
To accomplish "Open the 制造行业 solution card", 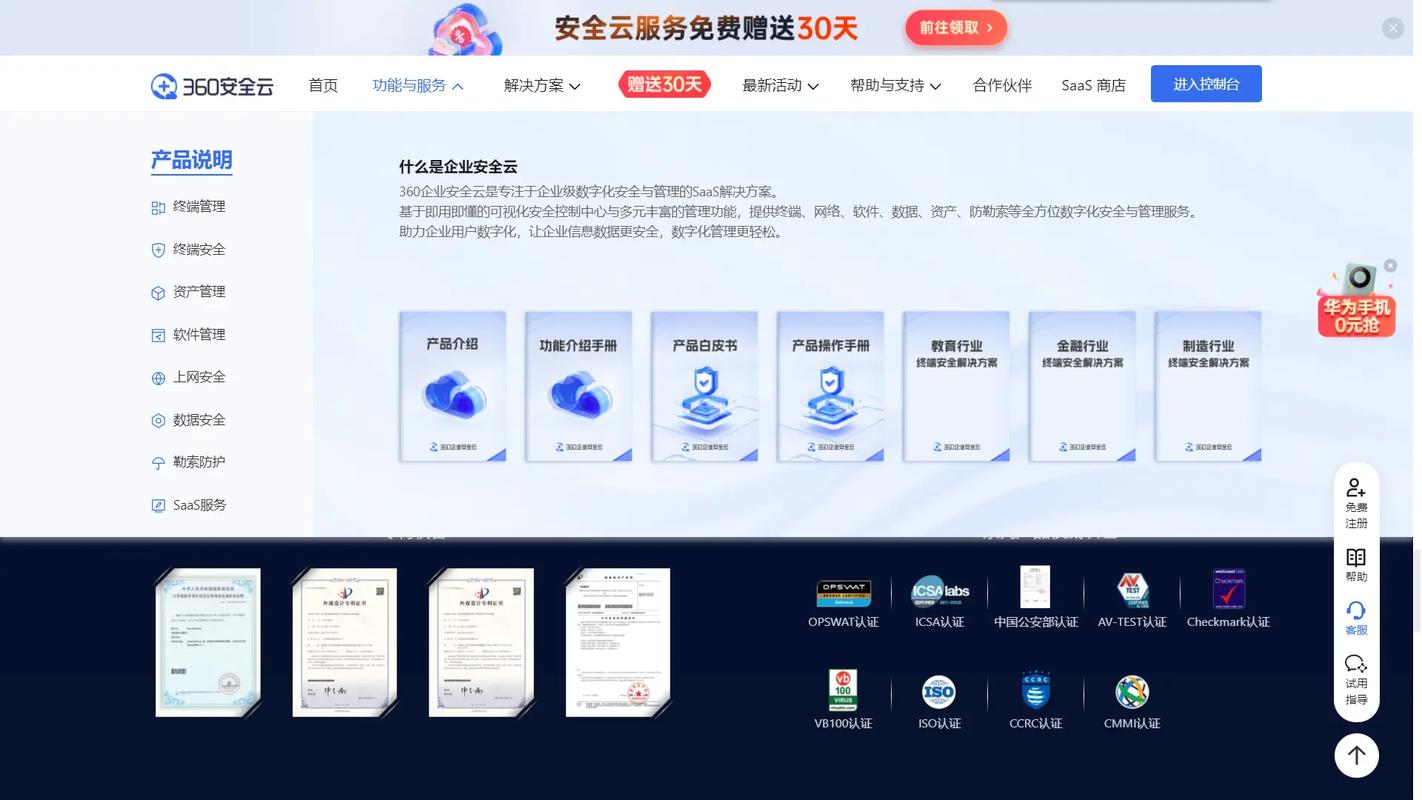I will pos(1208,386).
